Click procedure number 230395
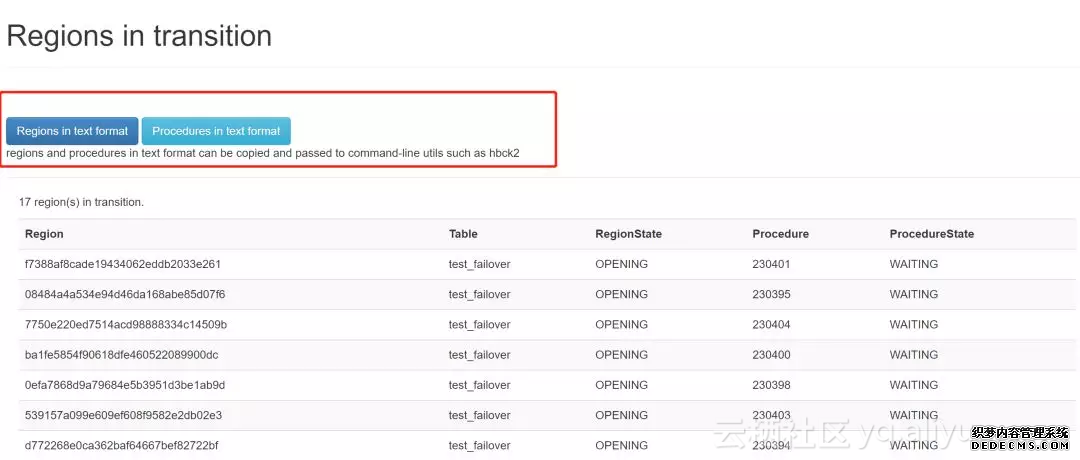Image resolution: width=1080 pixels, height=460 pixels. (771, 295)
